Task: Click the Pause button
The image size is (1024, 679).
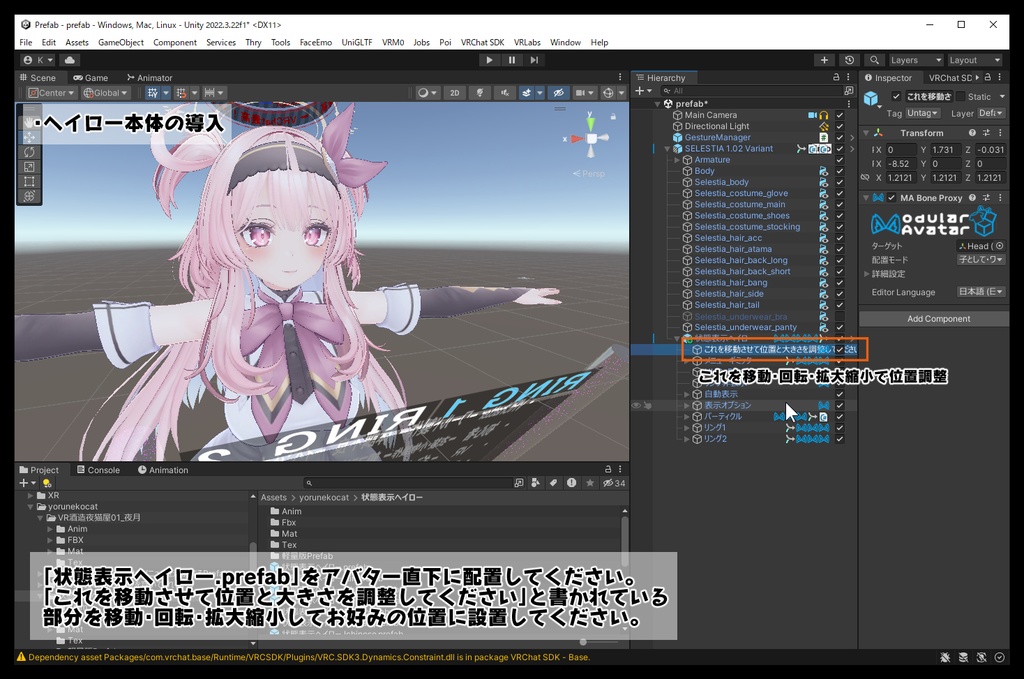Action: point(511,60)
